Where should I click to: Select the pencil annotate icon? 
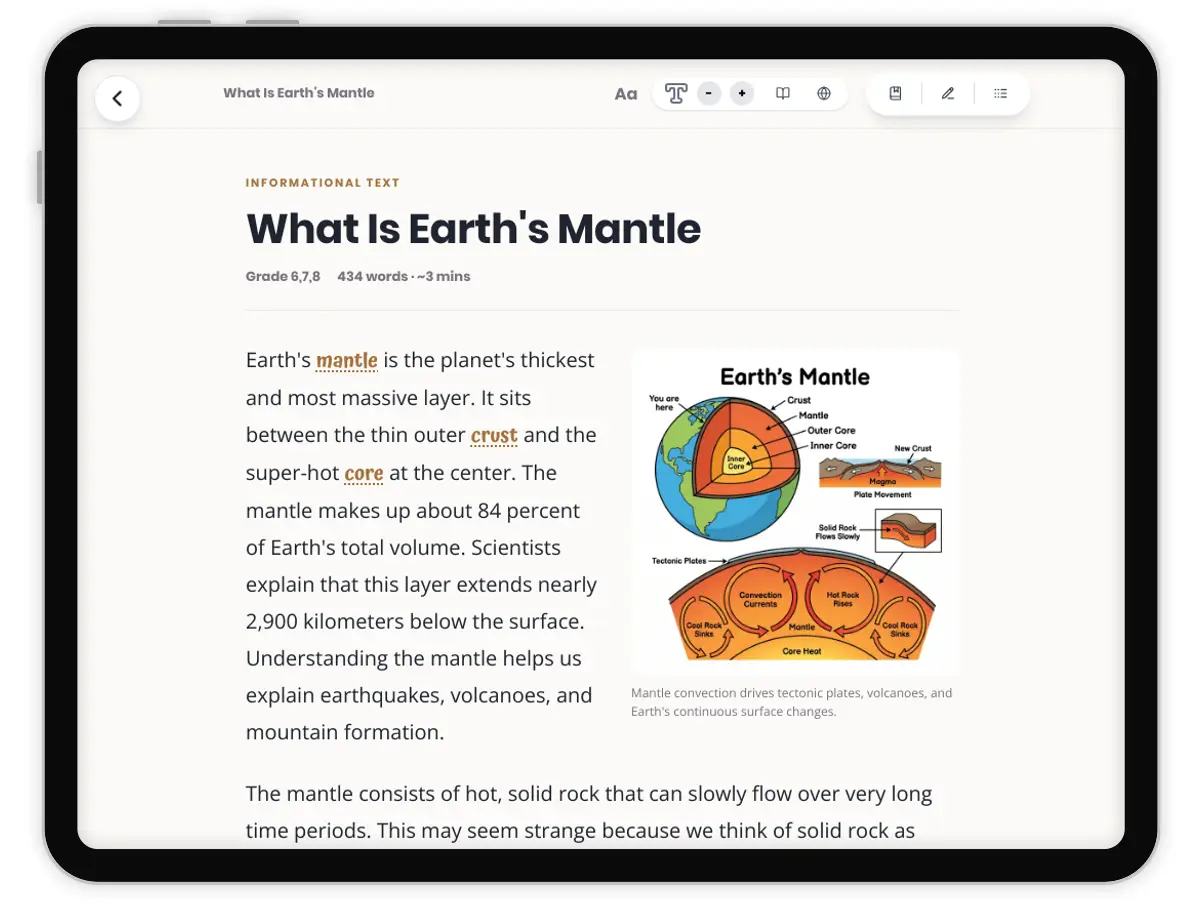(948, 94)
